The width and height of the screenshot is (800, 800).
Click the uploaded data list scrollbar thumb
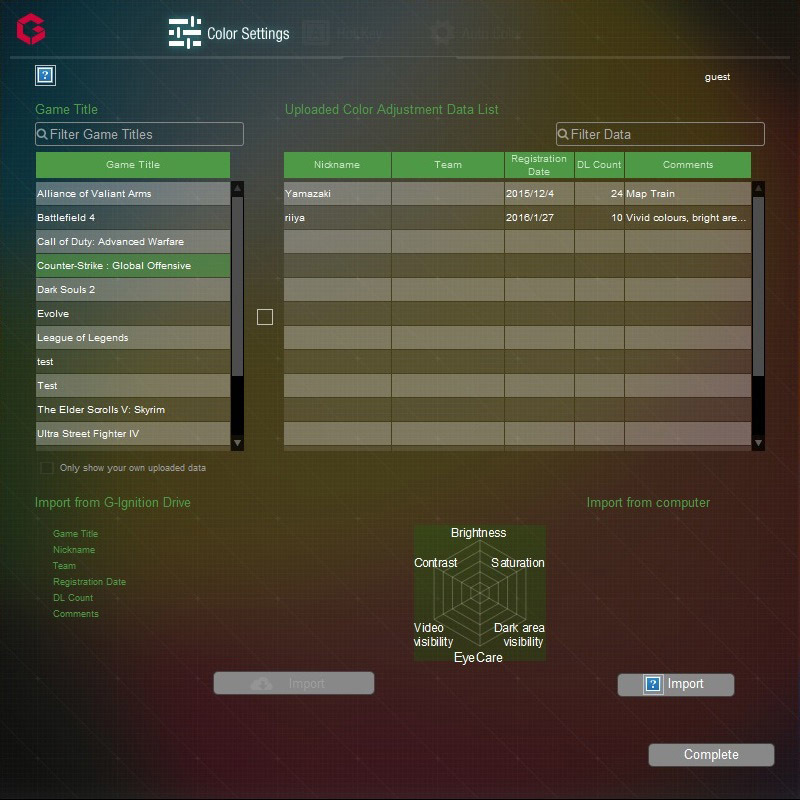[758, 286]
